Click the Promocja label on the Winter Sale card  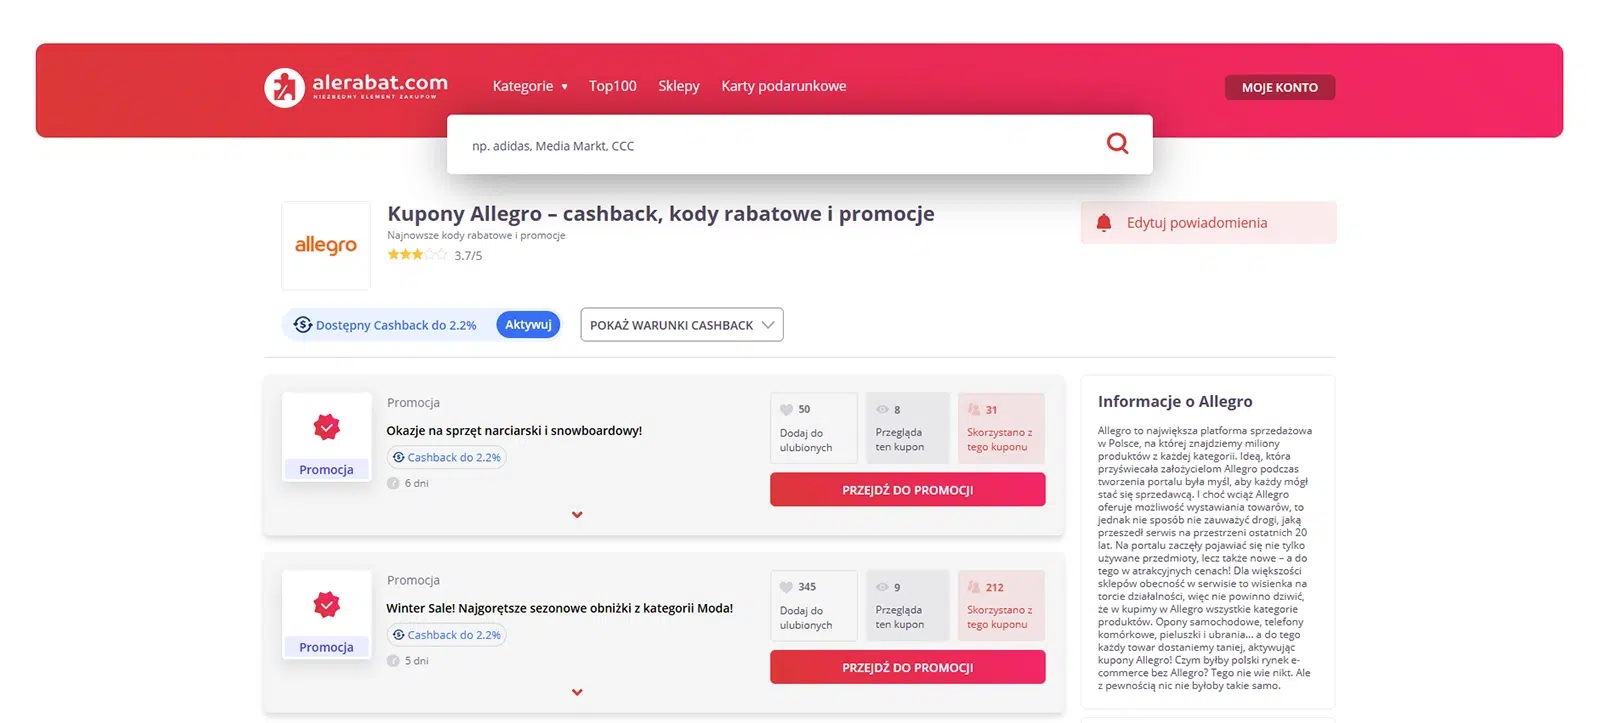click(x=326, y=647)
